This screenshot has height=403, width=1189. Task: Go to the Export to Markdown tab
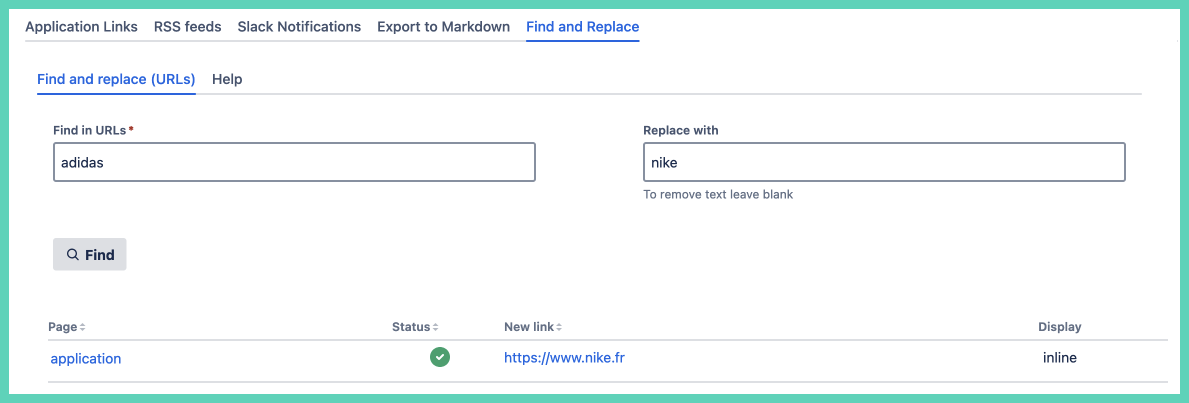coord(444,27)
